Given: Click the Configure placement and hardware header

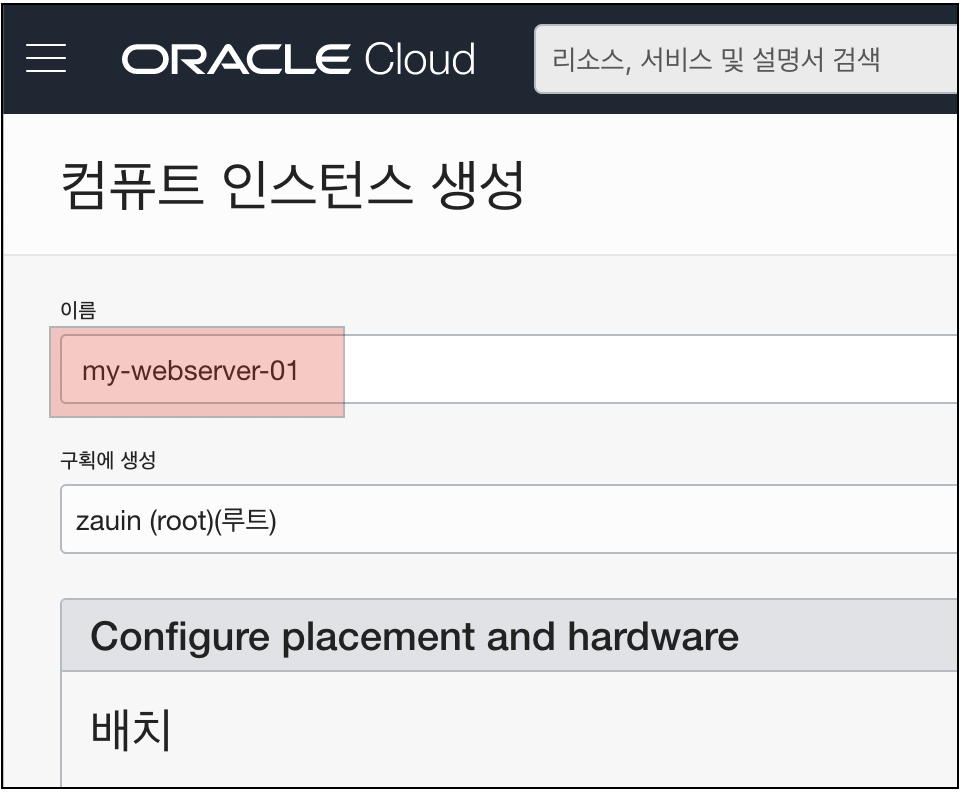Looking at the screenshot, I should coord(509,635).
